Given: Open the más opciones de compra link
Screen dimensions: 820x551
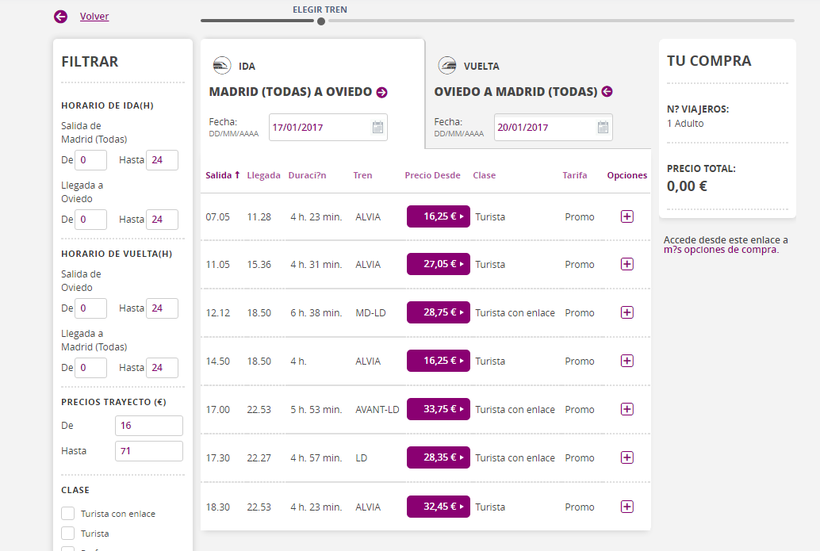Looking at the screenshot, I should 720,250.
